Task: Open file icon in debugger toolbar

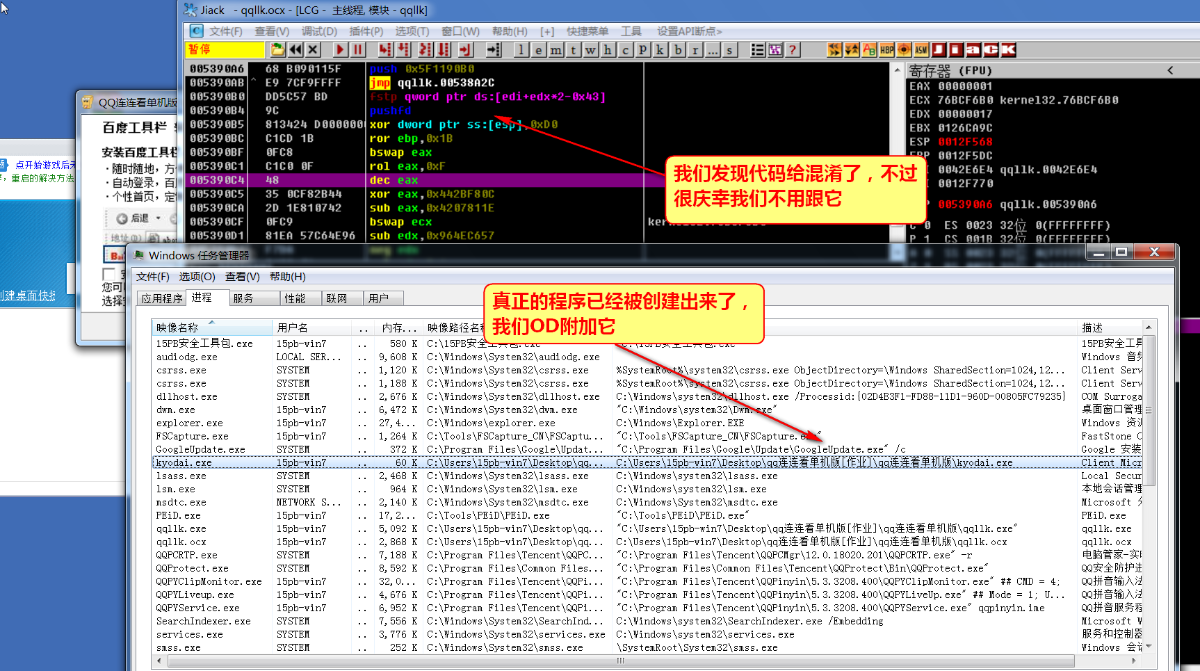Action: [x=279, y=49]
